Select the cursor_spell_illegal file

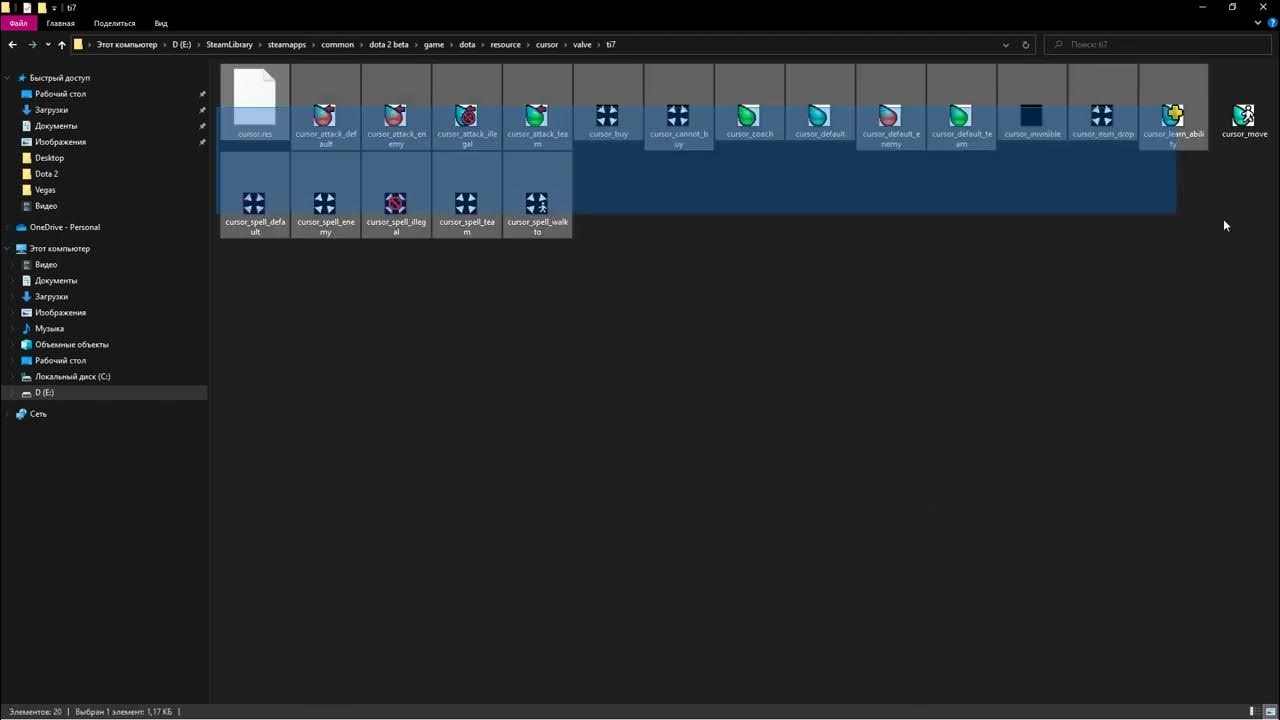396,195
